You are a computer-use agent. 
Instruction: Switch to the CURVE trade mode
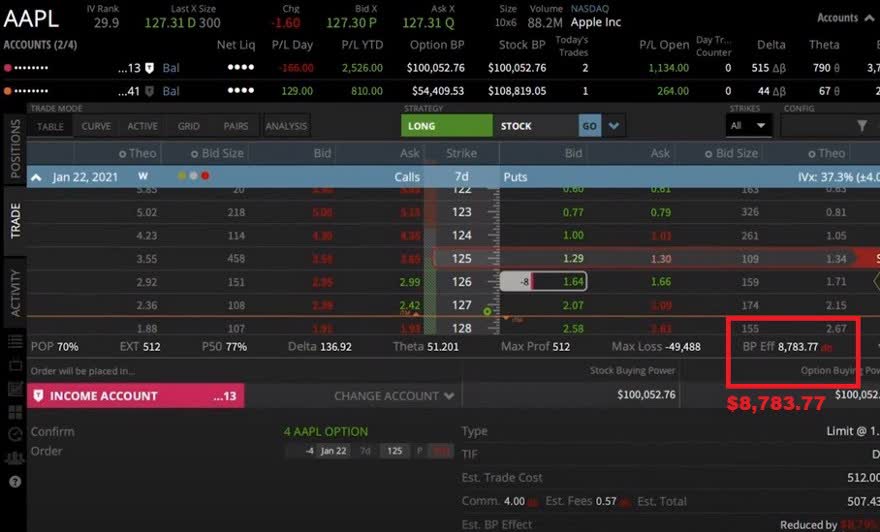click(97, 126)
